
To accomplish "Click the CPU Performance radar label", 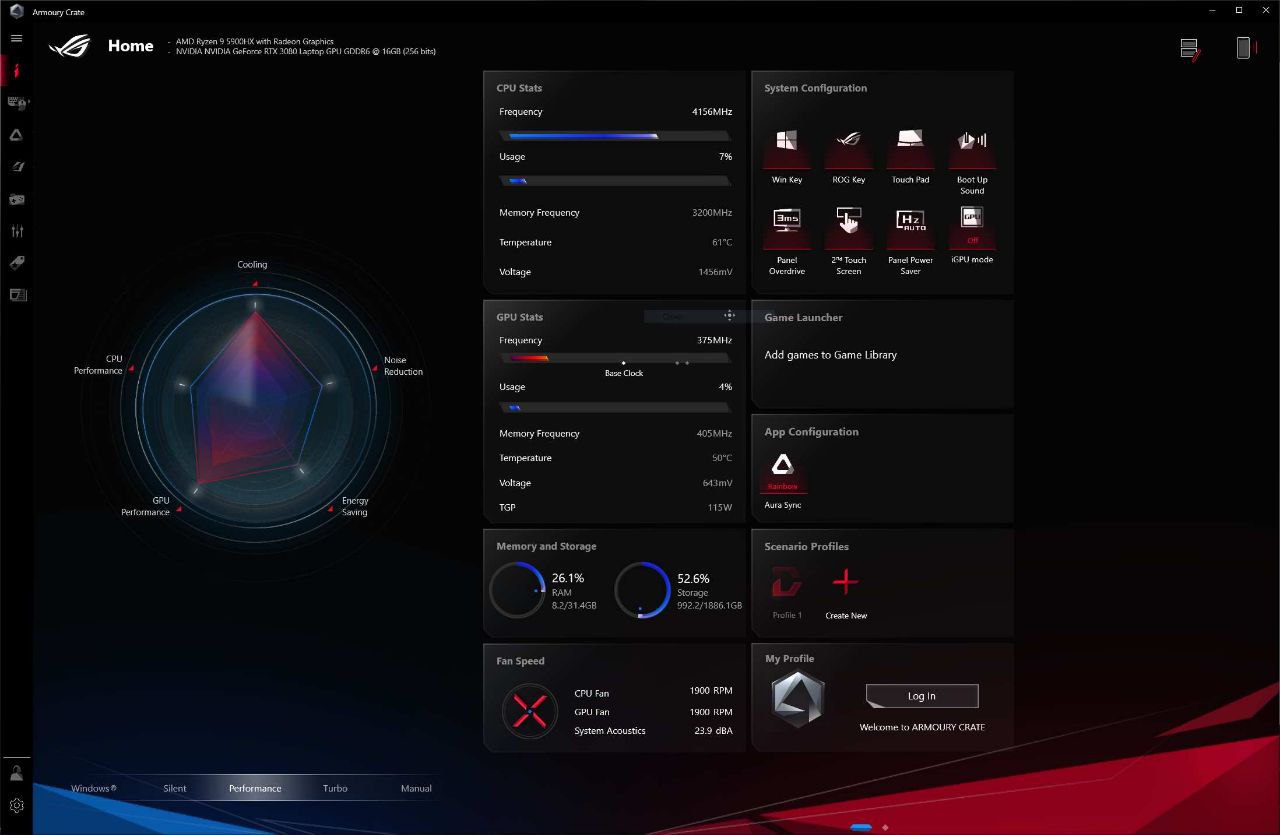I will (x=98, y=365).
